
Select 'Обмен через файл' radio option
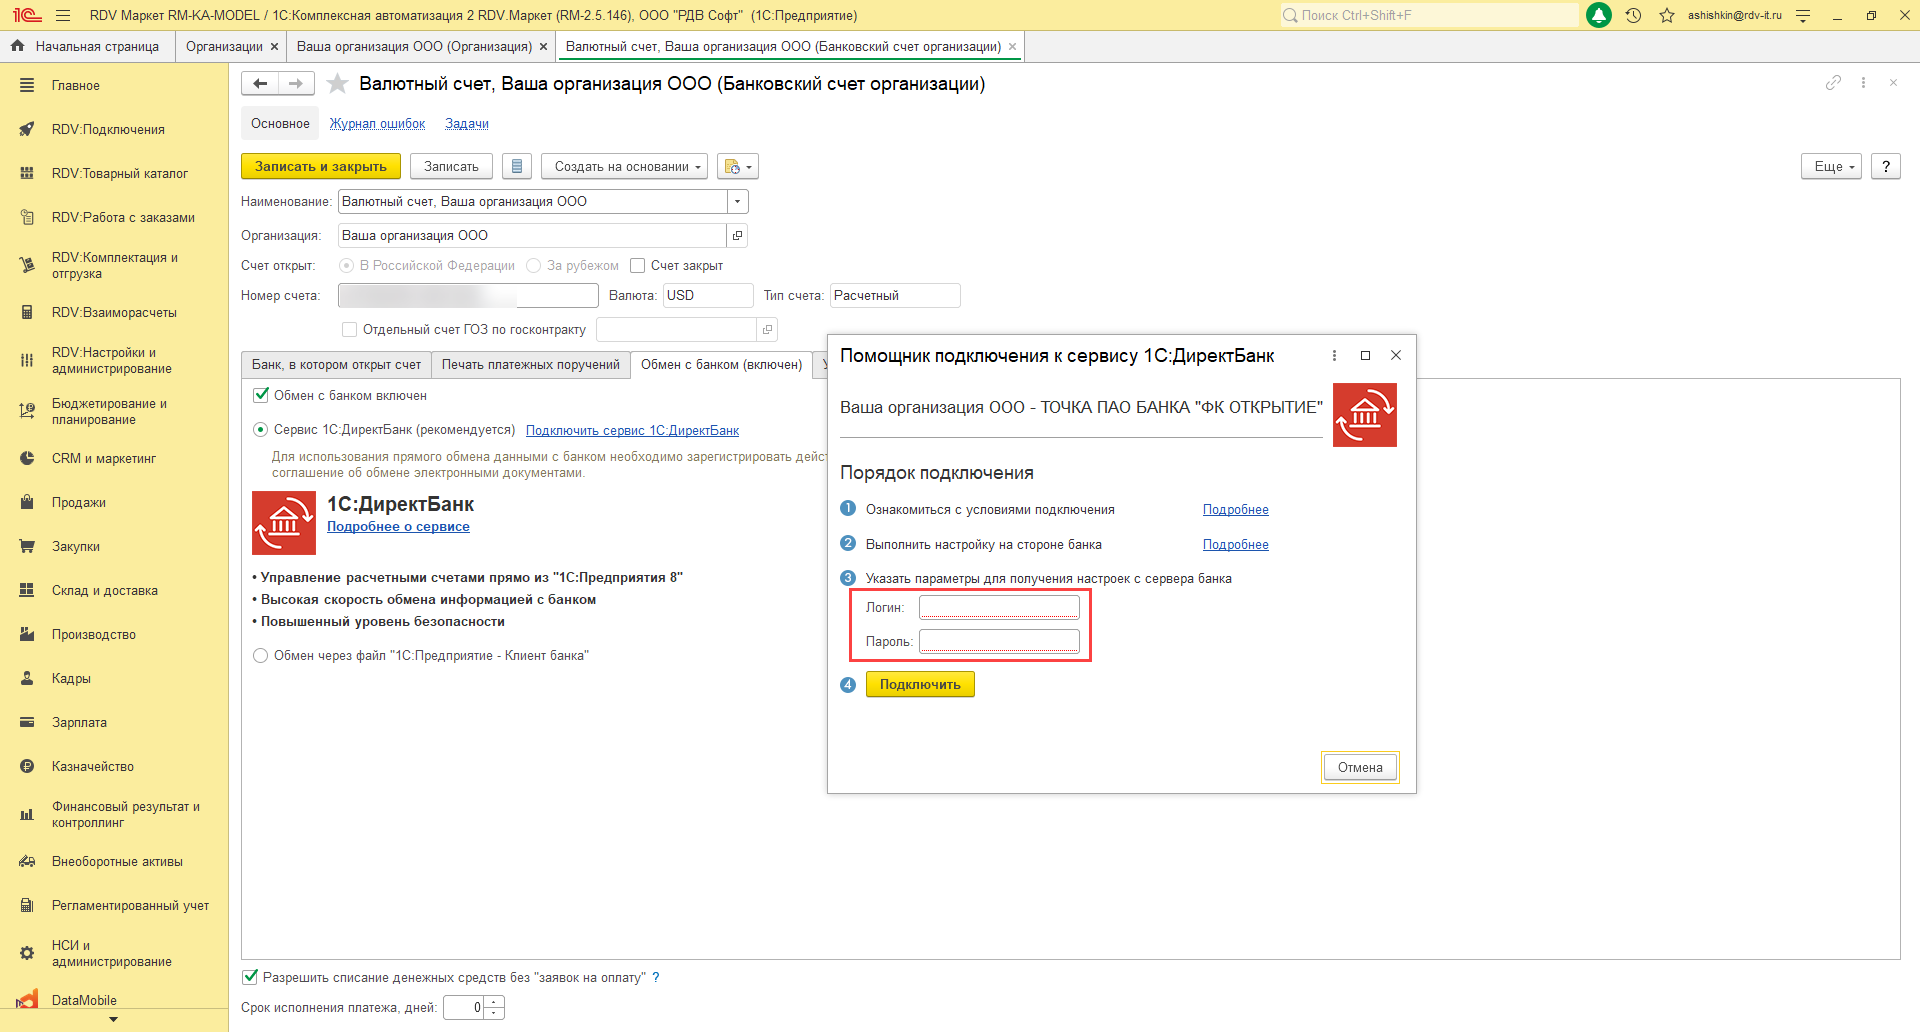(261, 656)
